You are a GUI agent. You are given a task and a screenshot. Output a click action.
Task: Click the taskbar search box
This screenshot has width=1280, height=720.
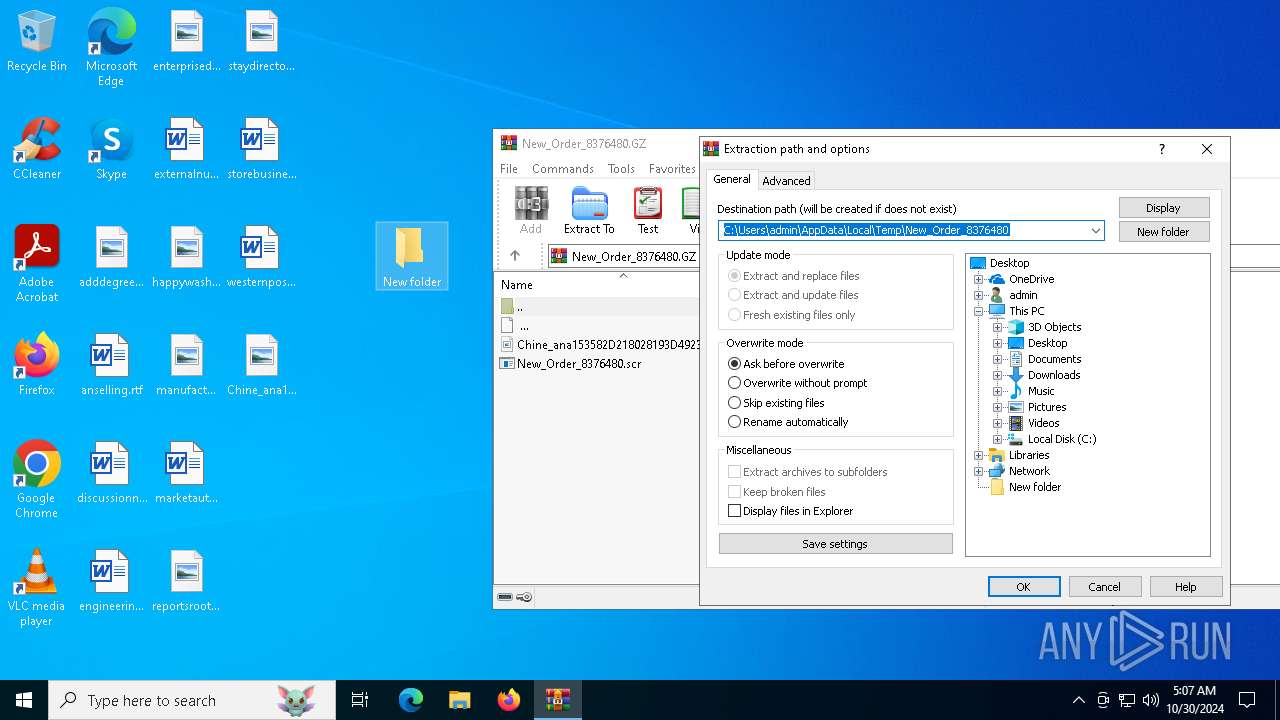point(192,700)
